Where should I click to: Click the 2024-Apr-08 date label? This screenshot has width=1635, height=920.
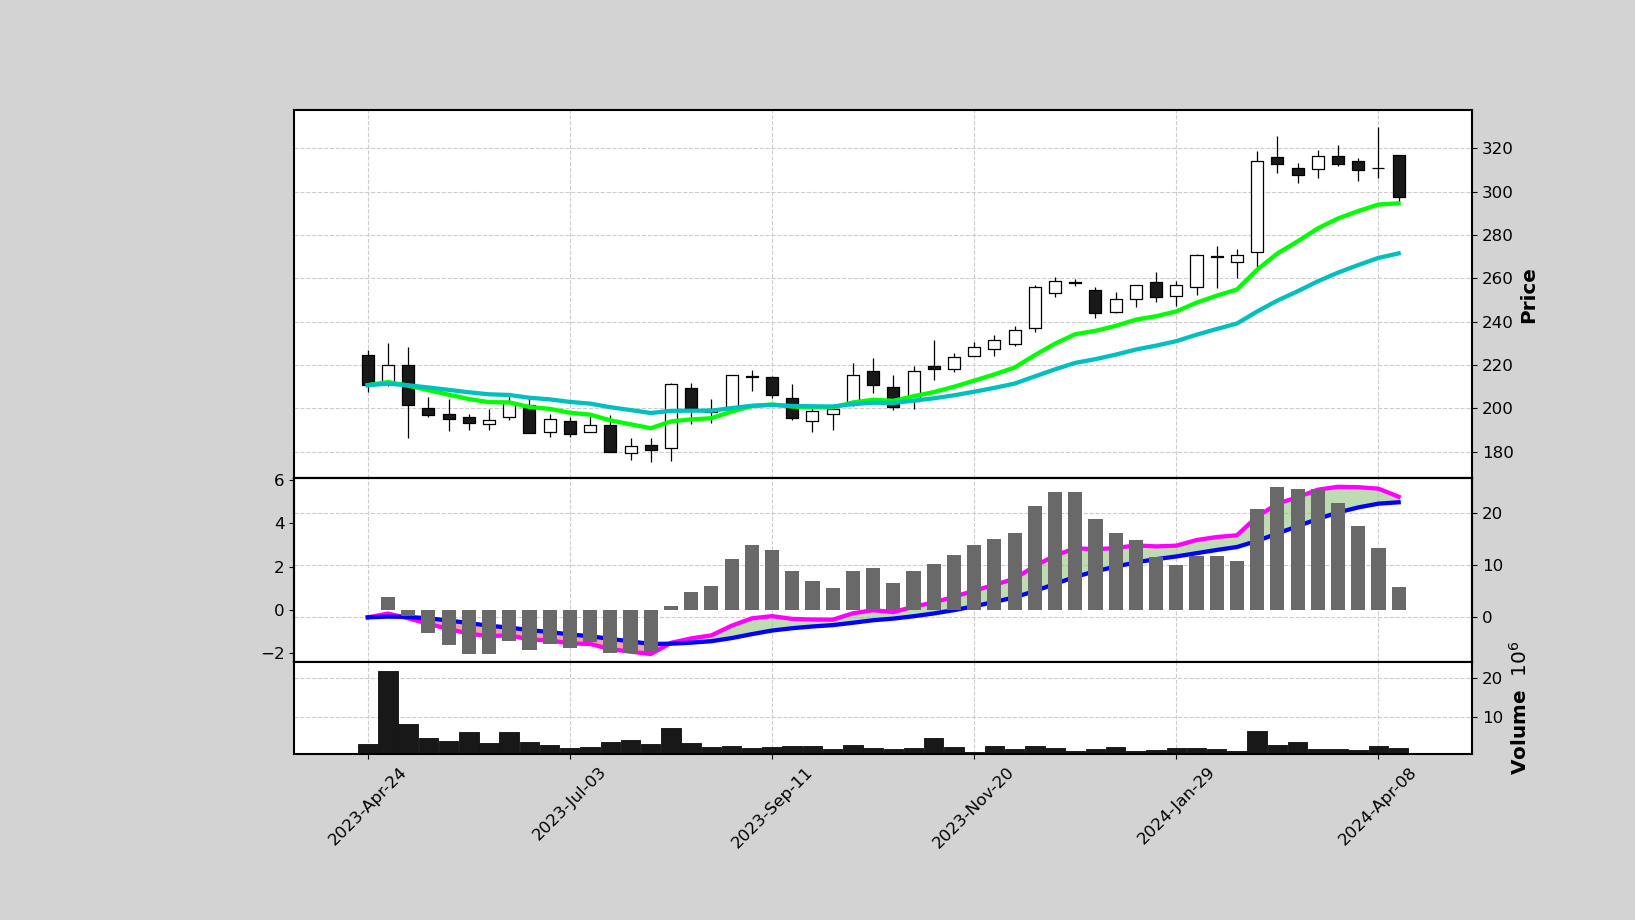[1377, 807]
